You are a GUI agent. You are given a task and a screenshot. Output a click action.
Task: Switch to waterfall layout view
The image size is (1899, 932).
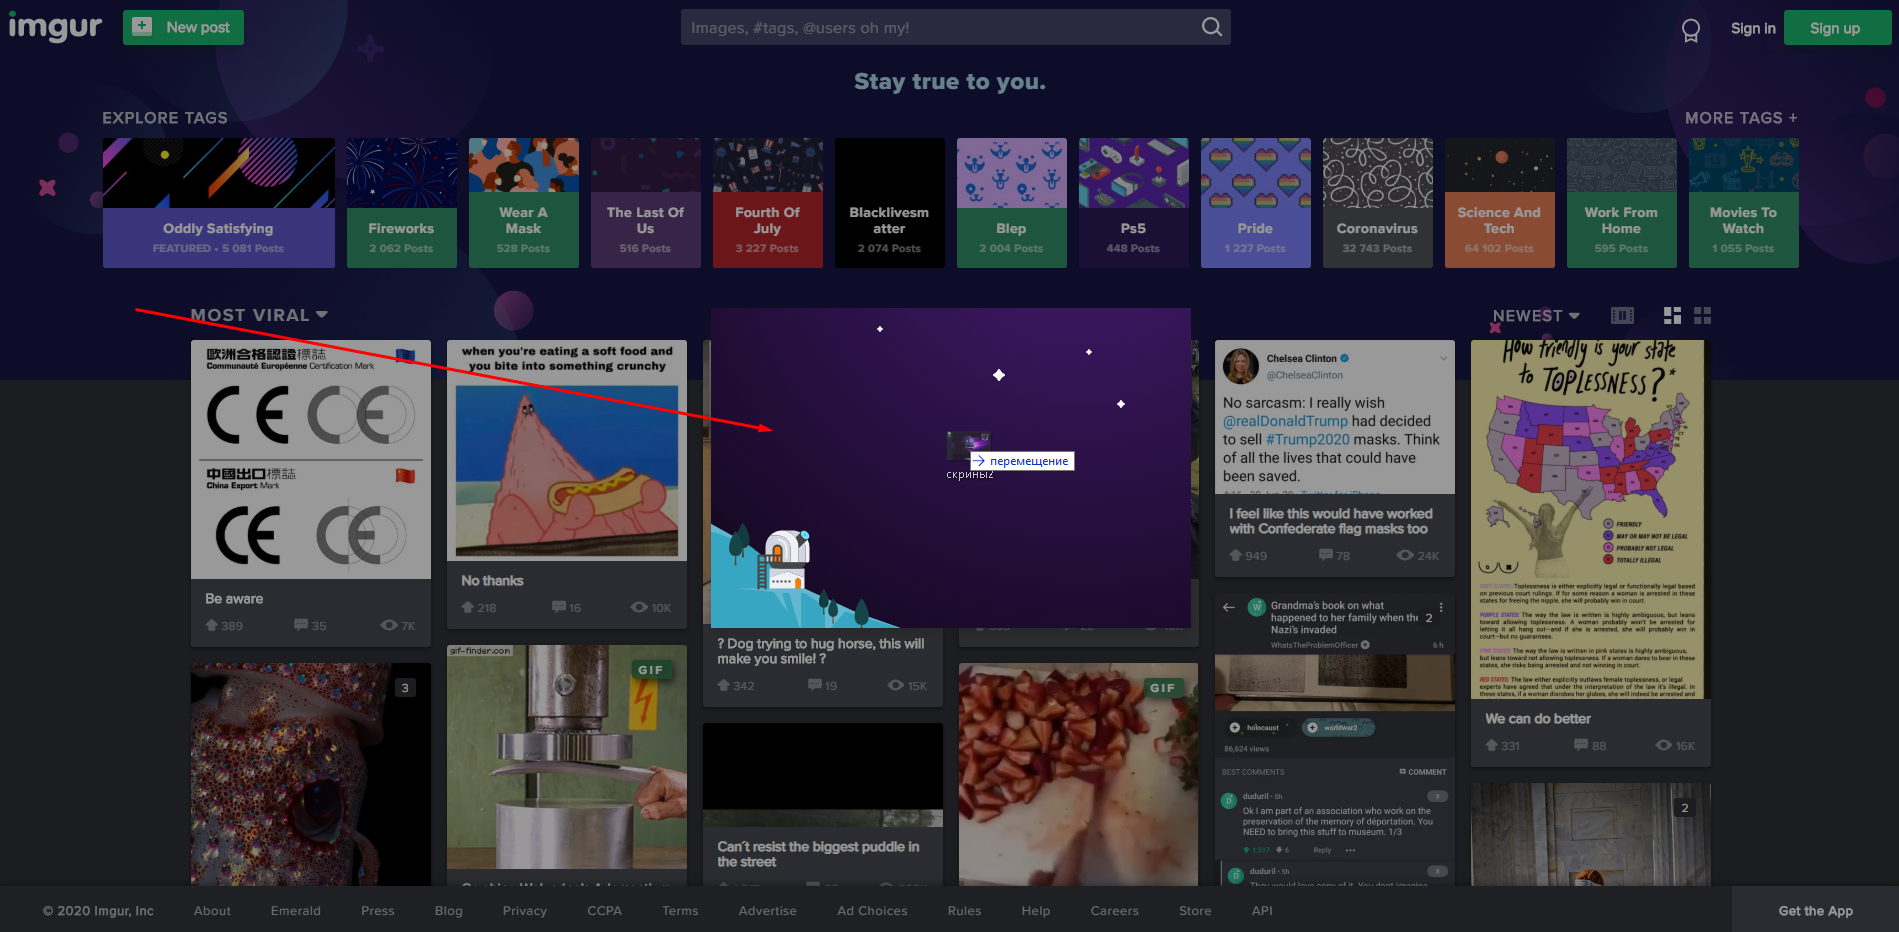[x=1672, y=316]
